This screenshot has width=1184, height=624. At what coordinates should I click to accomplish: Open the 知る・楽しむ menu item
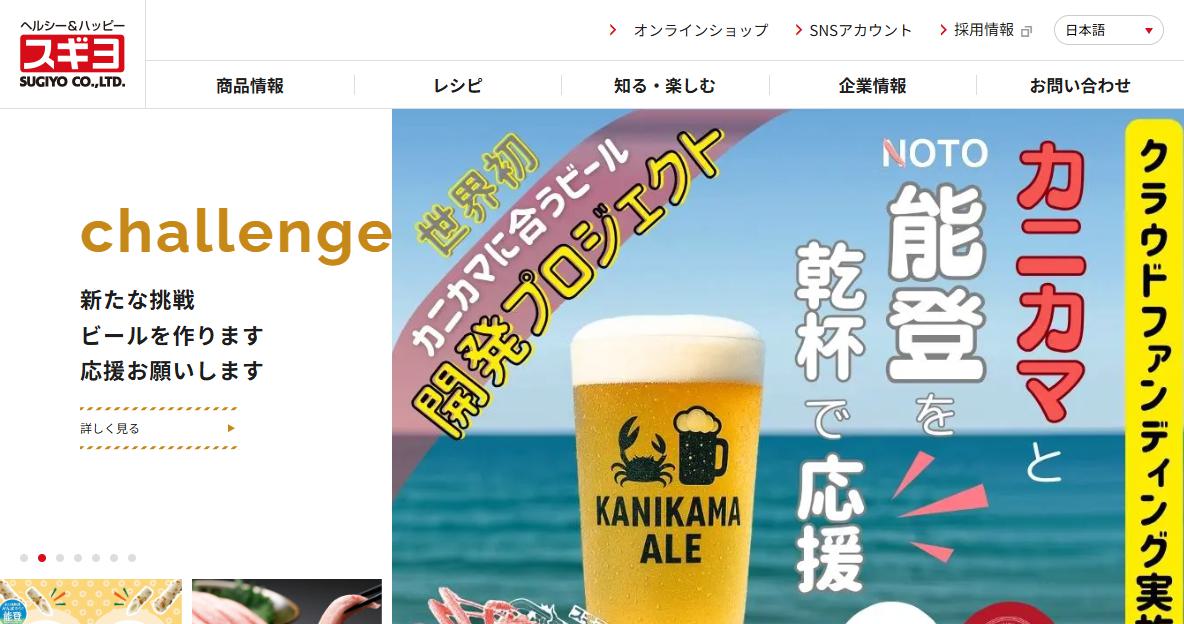pyautogui.click(x=664, y=85)
